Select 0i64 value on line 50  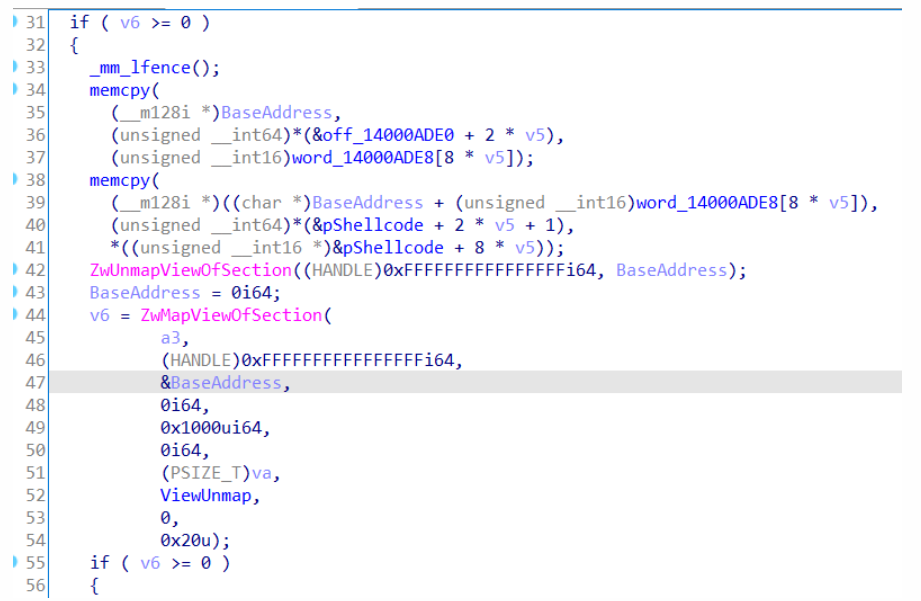pyautogui.click(x=180, y=451)
